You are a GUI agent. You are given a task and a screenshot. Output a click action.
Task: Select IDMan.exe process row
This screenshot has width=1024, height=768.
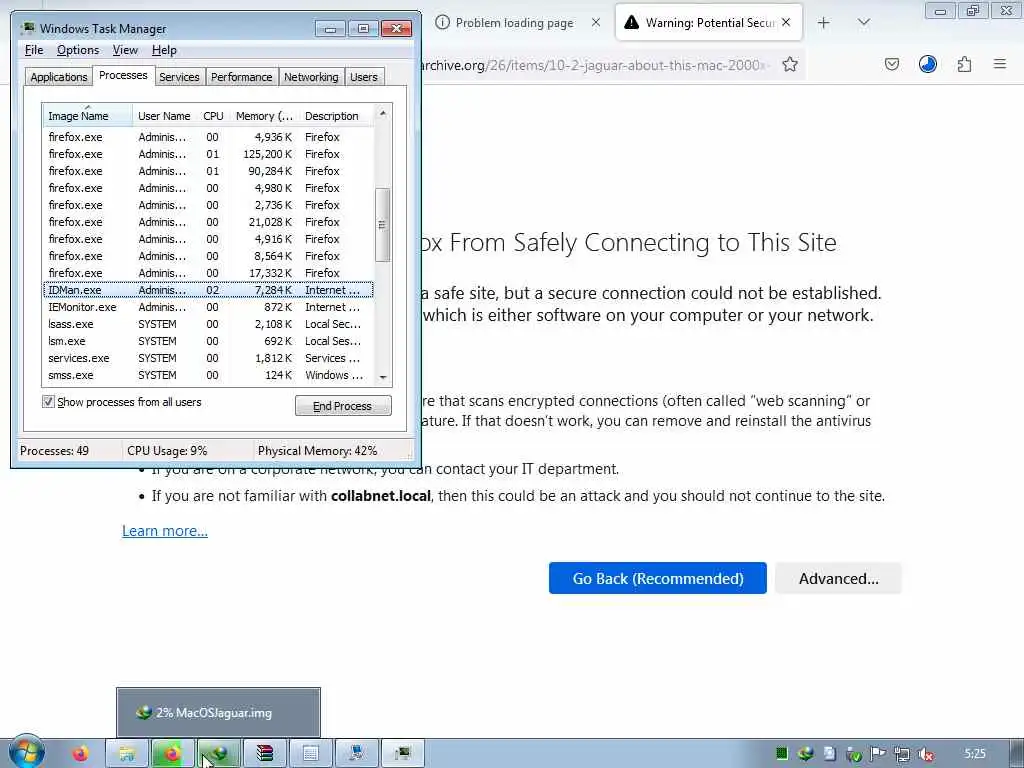tap(208, 290)
